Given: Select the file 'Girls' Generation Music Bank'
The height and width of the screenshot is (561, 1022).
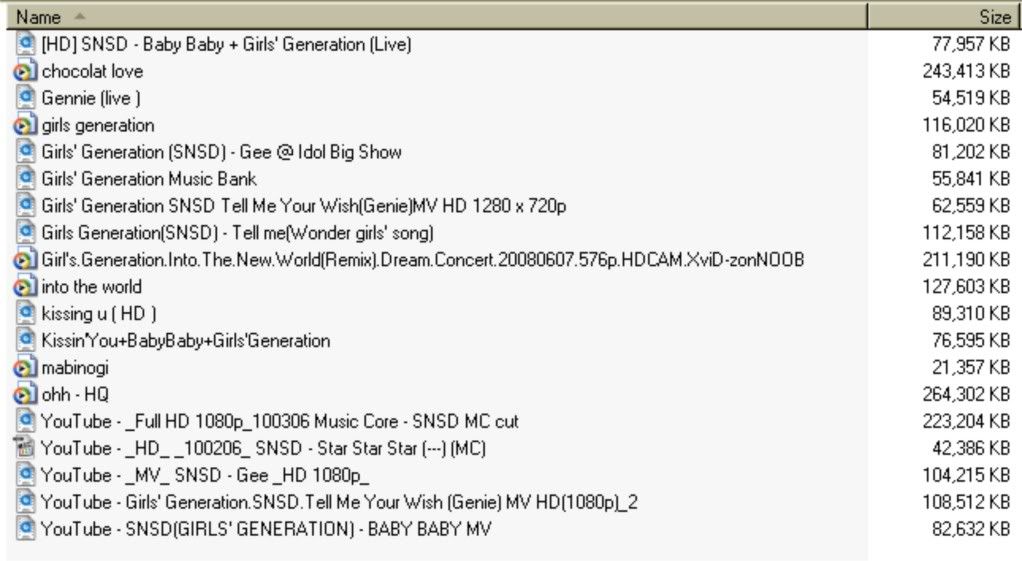Looking at the screenshot, I should tap(149, 179).
